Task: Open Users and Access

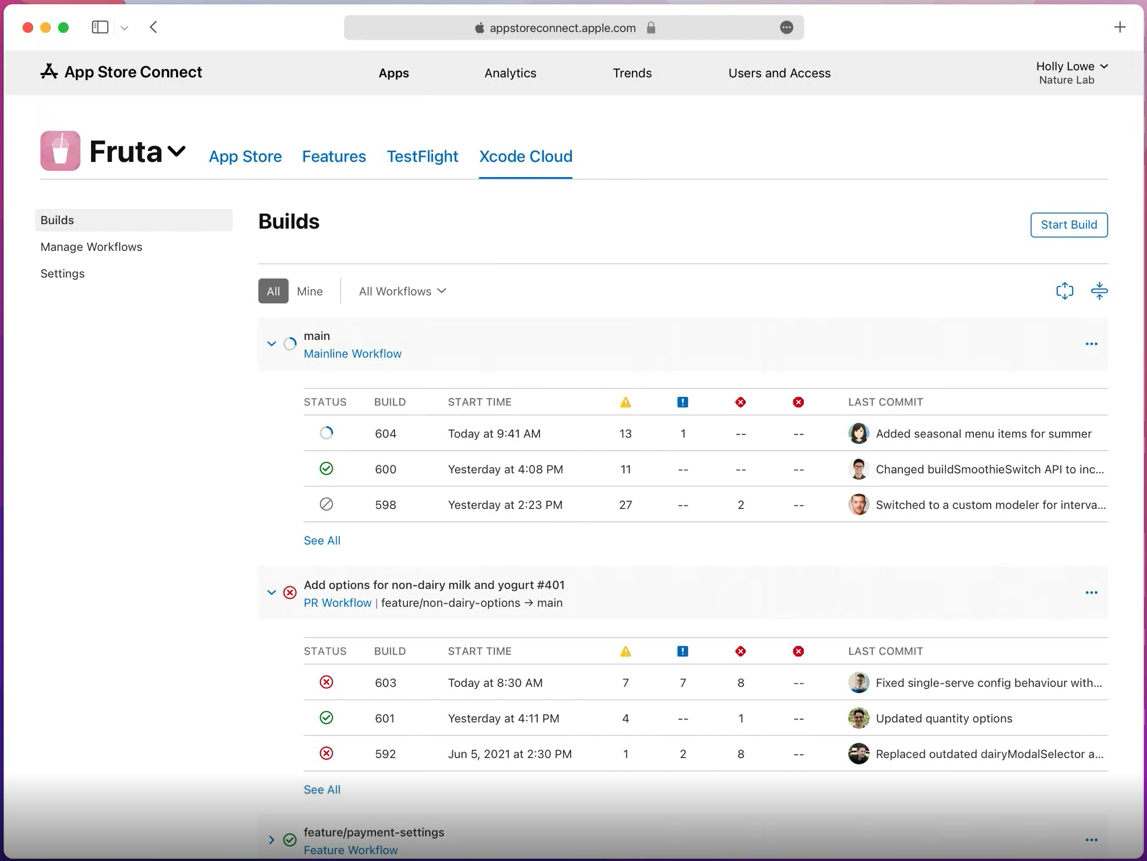Action: coord(779,73)
